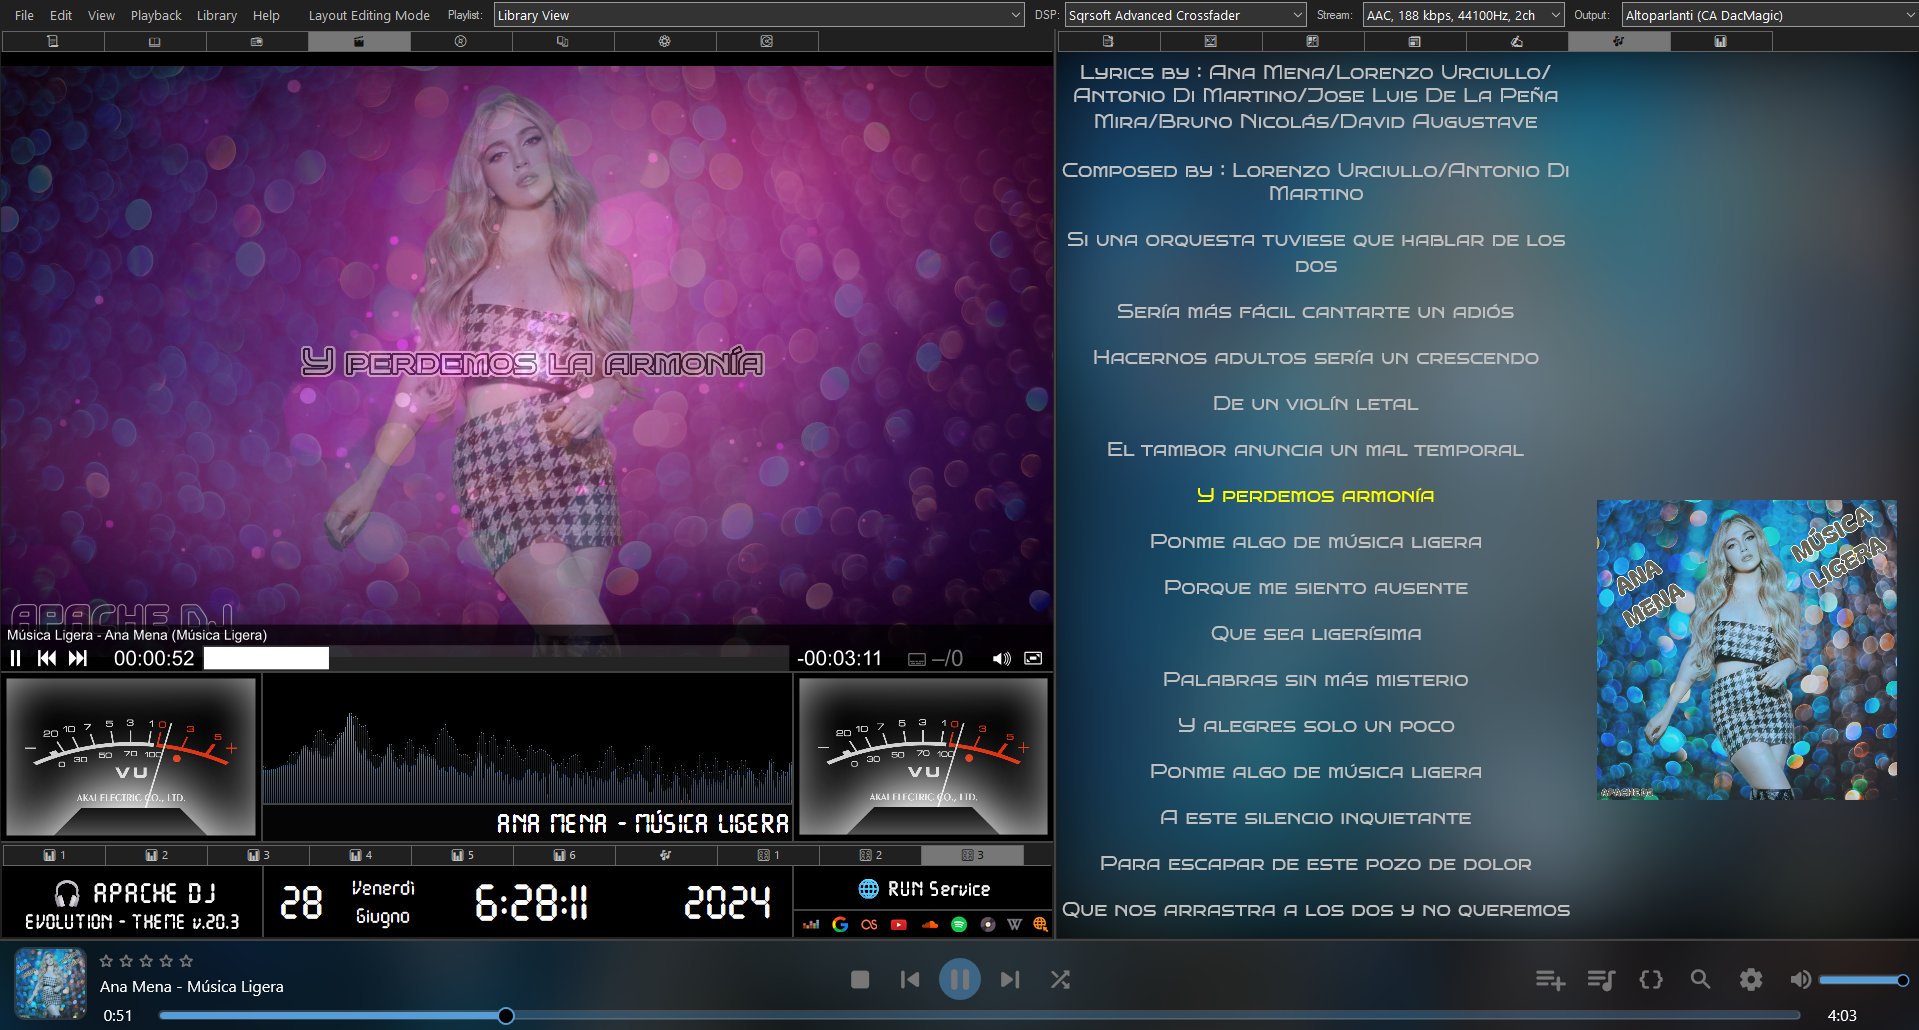The height and width of the screenshot is (1030, 1919).
Task: Open the Wikipedia W service icon
Action: [x=1014, y=924]
